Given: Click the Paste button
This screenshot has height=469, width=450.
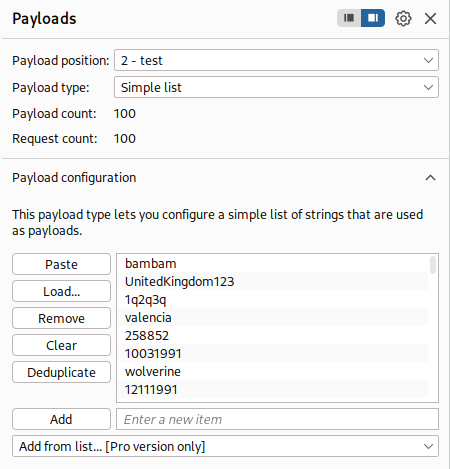Looking at the screenshot, I should (x=61, y=264).
